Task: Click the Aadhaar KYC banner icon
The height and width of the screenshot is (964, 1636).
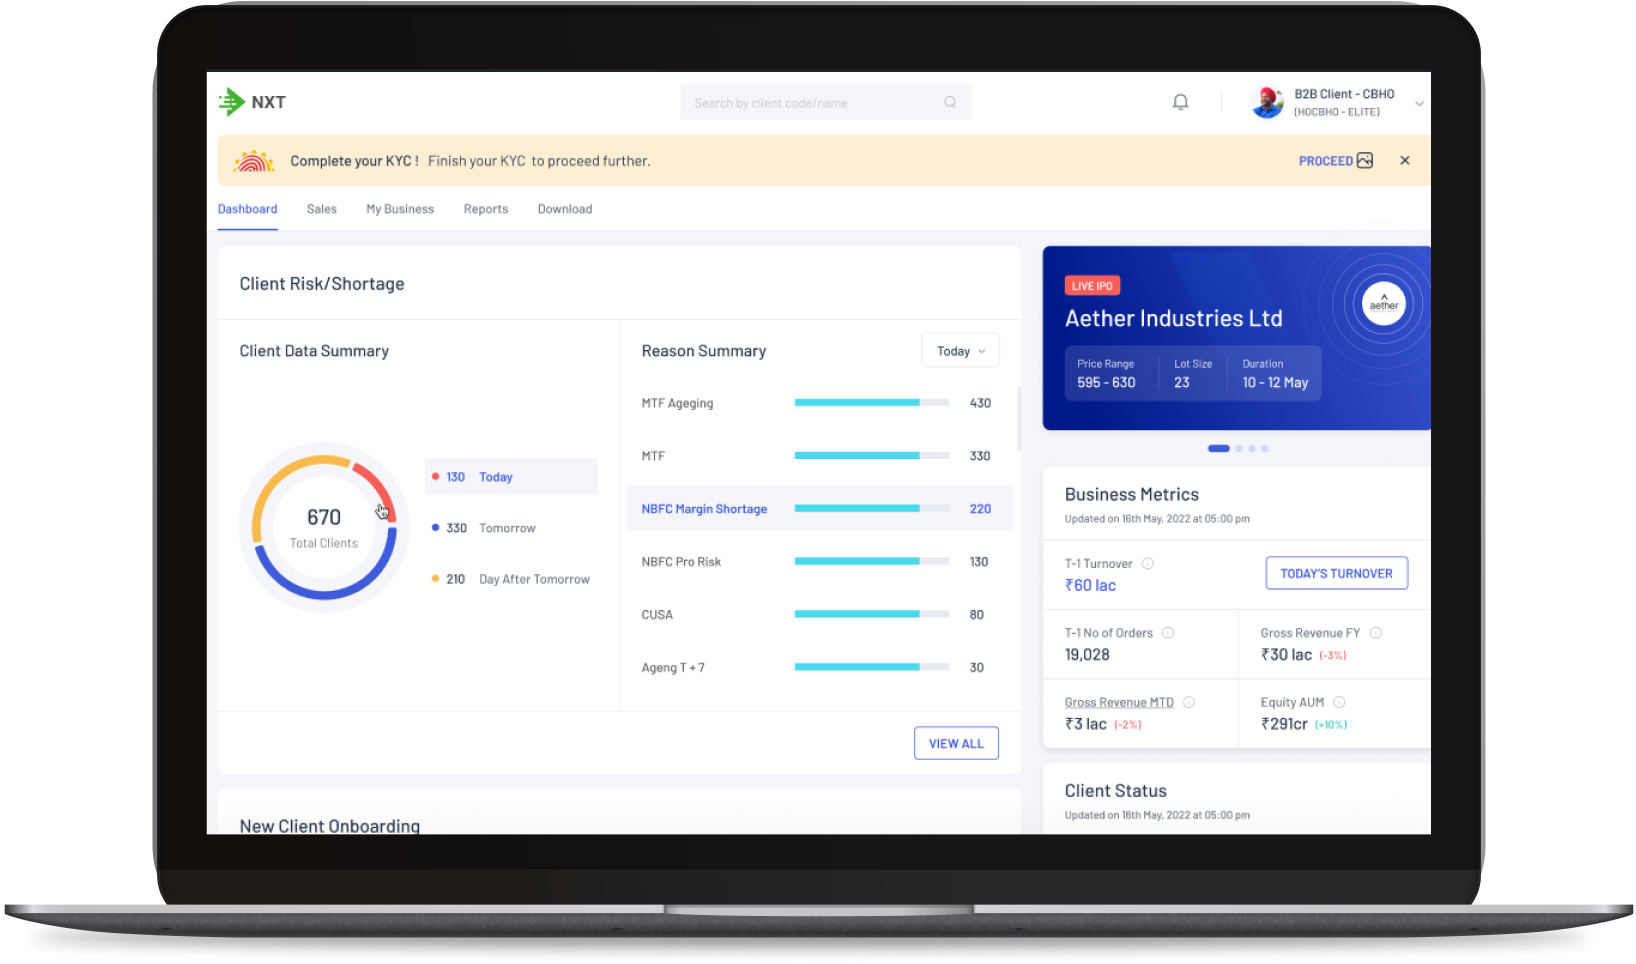Action: (x=254, y=160)
